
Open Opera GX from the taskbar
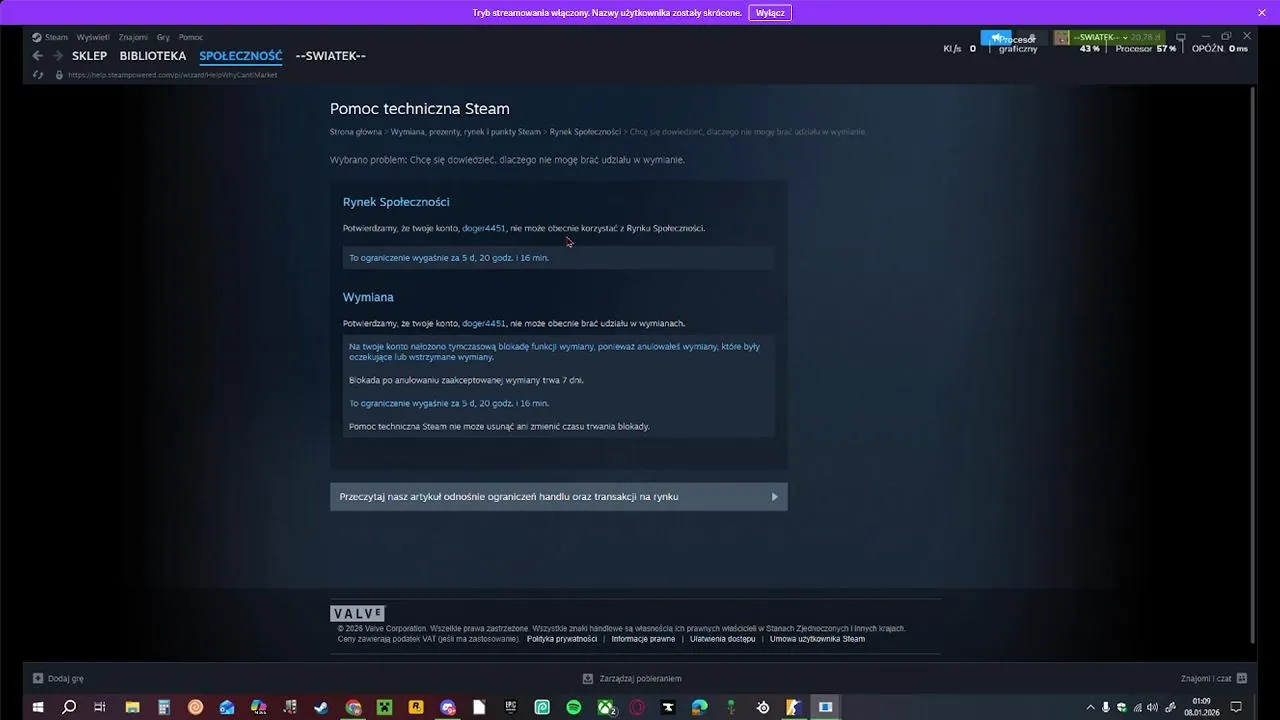pos(637,707)
